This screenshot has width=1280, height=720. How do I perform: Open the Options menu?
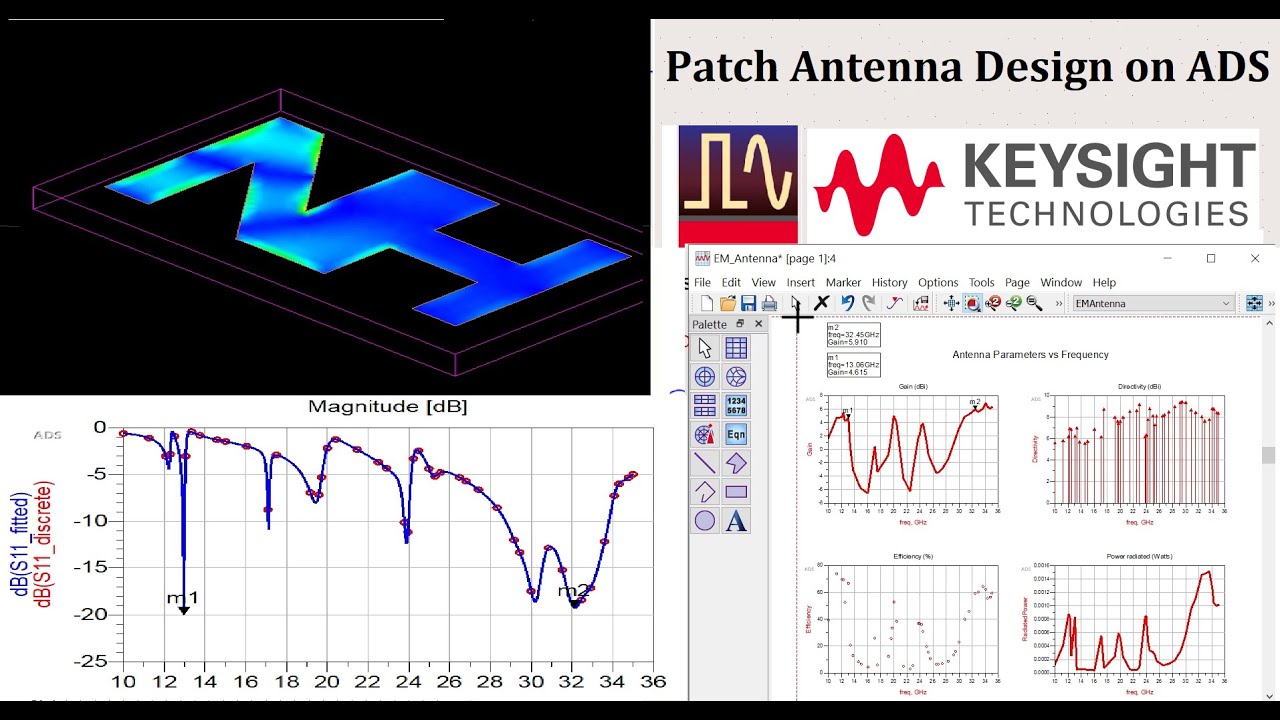[x=938, y=282]
